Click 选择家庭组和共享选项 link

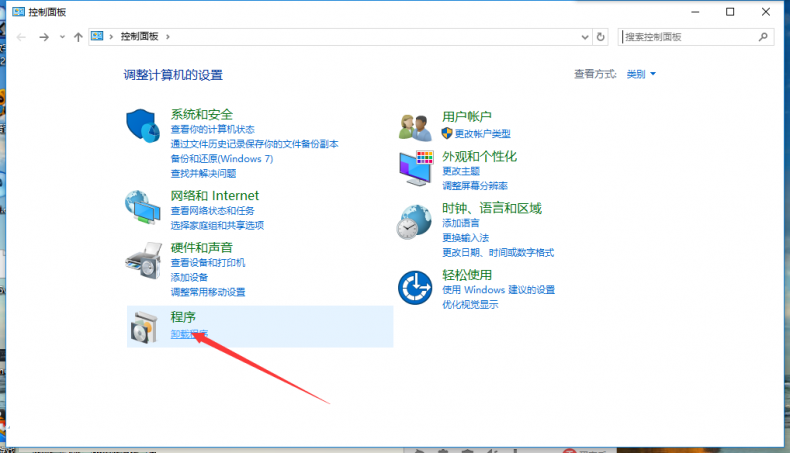point(217,225)
